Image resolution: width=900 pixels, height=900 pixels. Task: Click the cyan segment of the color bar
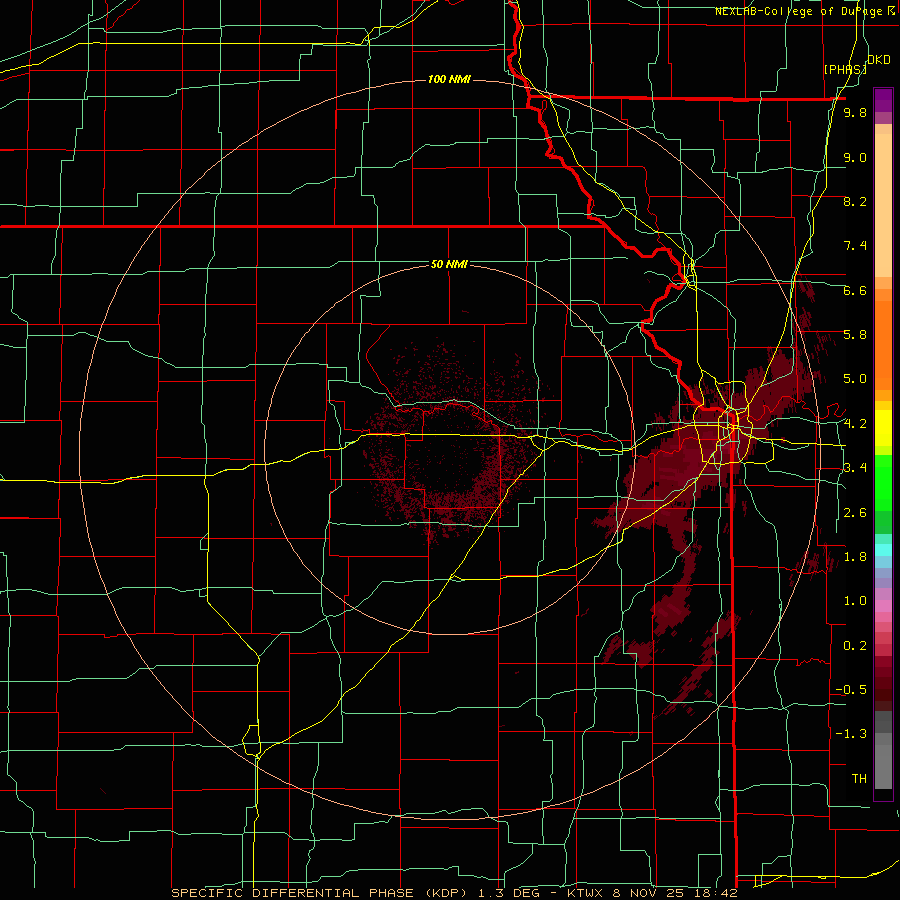(x=883, y=550)
